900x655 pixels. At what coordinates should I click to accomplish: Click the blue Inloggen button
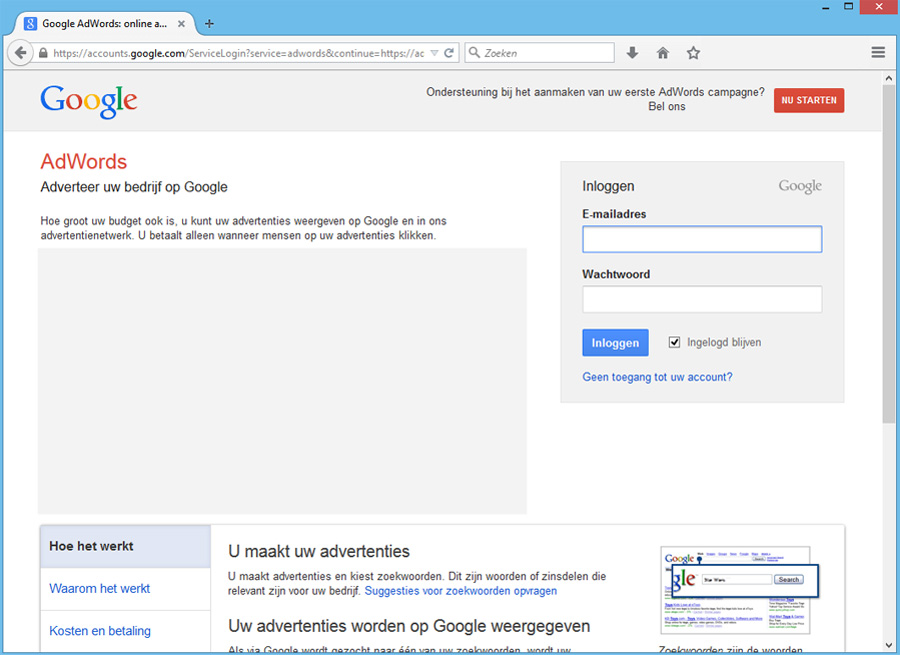coord(615,343)
